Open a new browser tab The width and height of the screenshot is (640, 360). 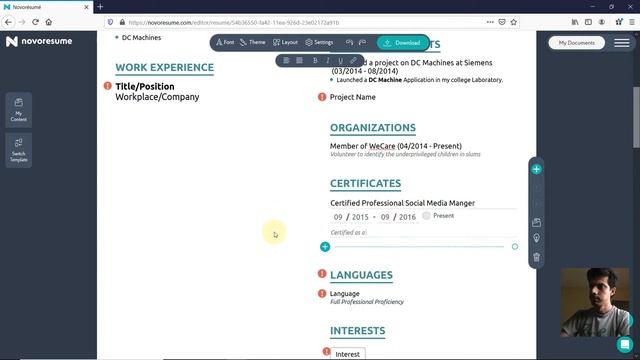[100, 7]
